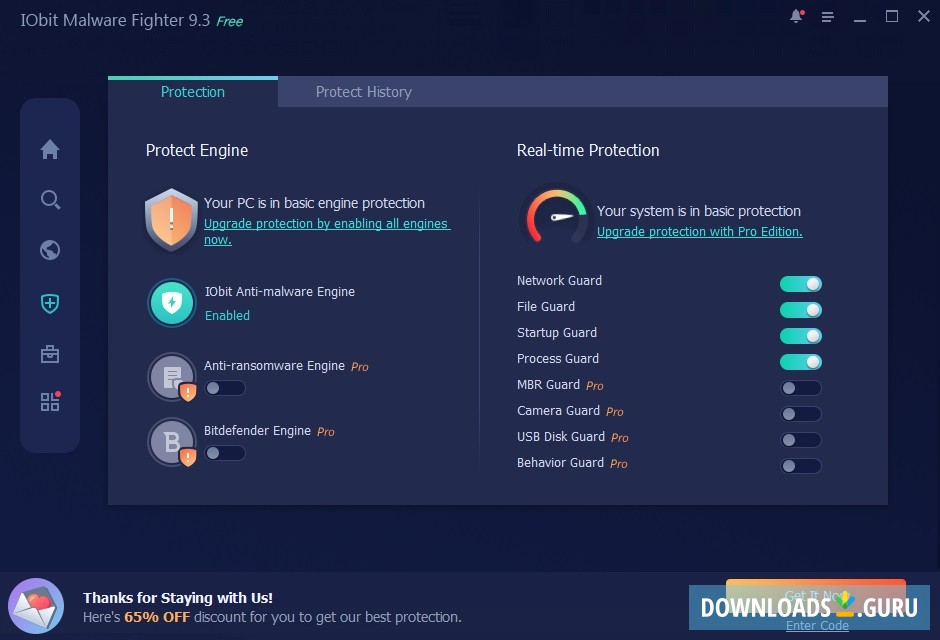
Task: Select the Security Guard shield icon in sidebar
Action: (x=50, y=303)
